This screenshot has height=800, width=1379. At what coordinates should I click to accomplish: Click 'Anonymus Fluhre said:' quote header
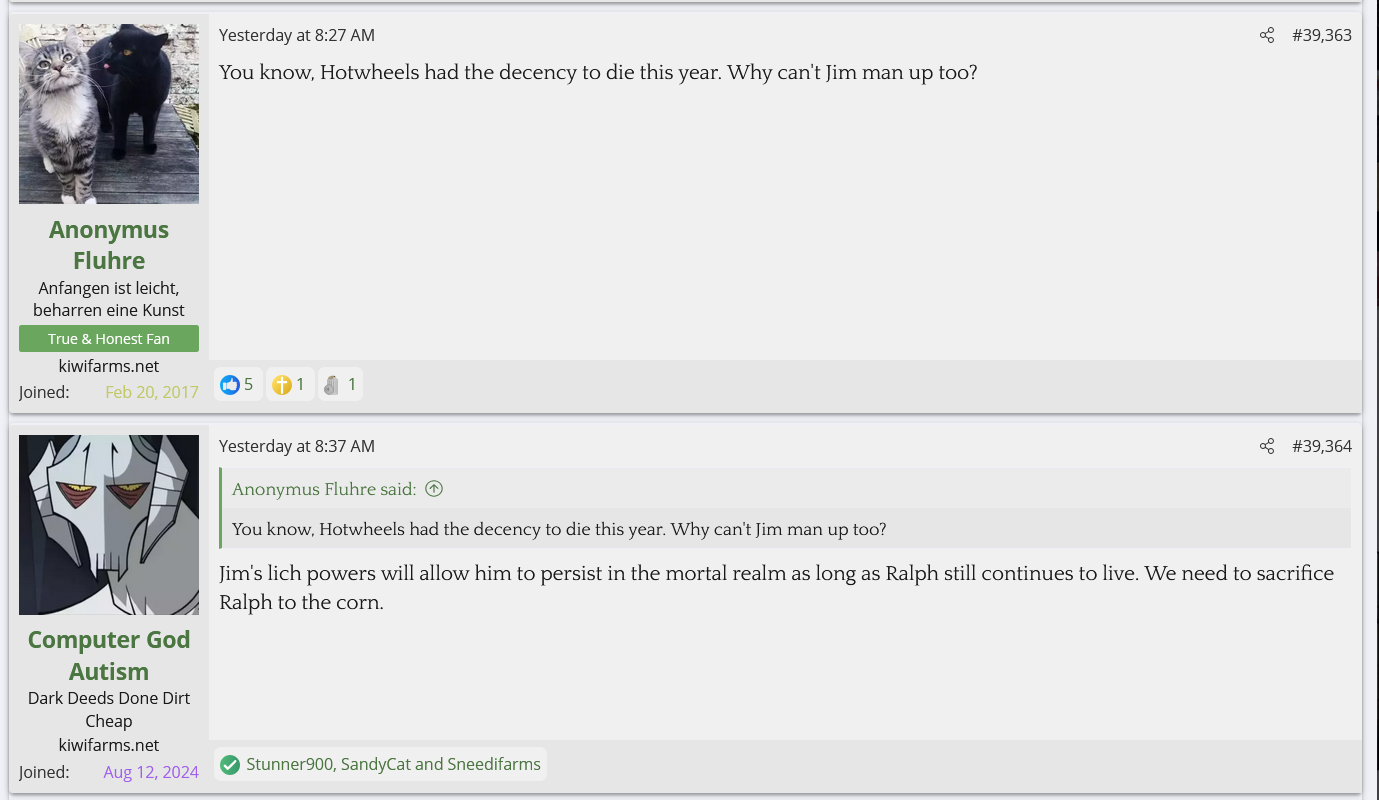coord(324,489)
